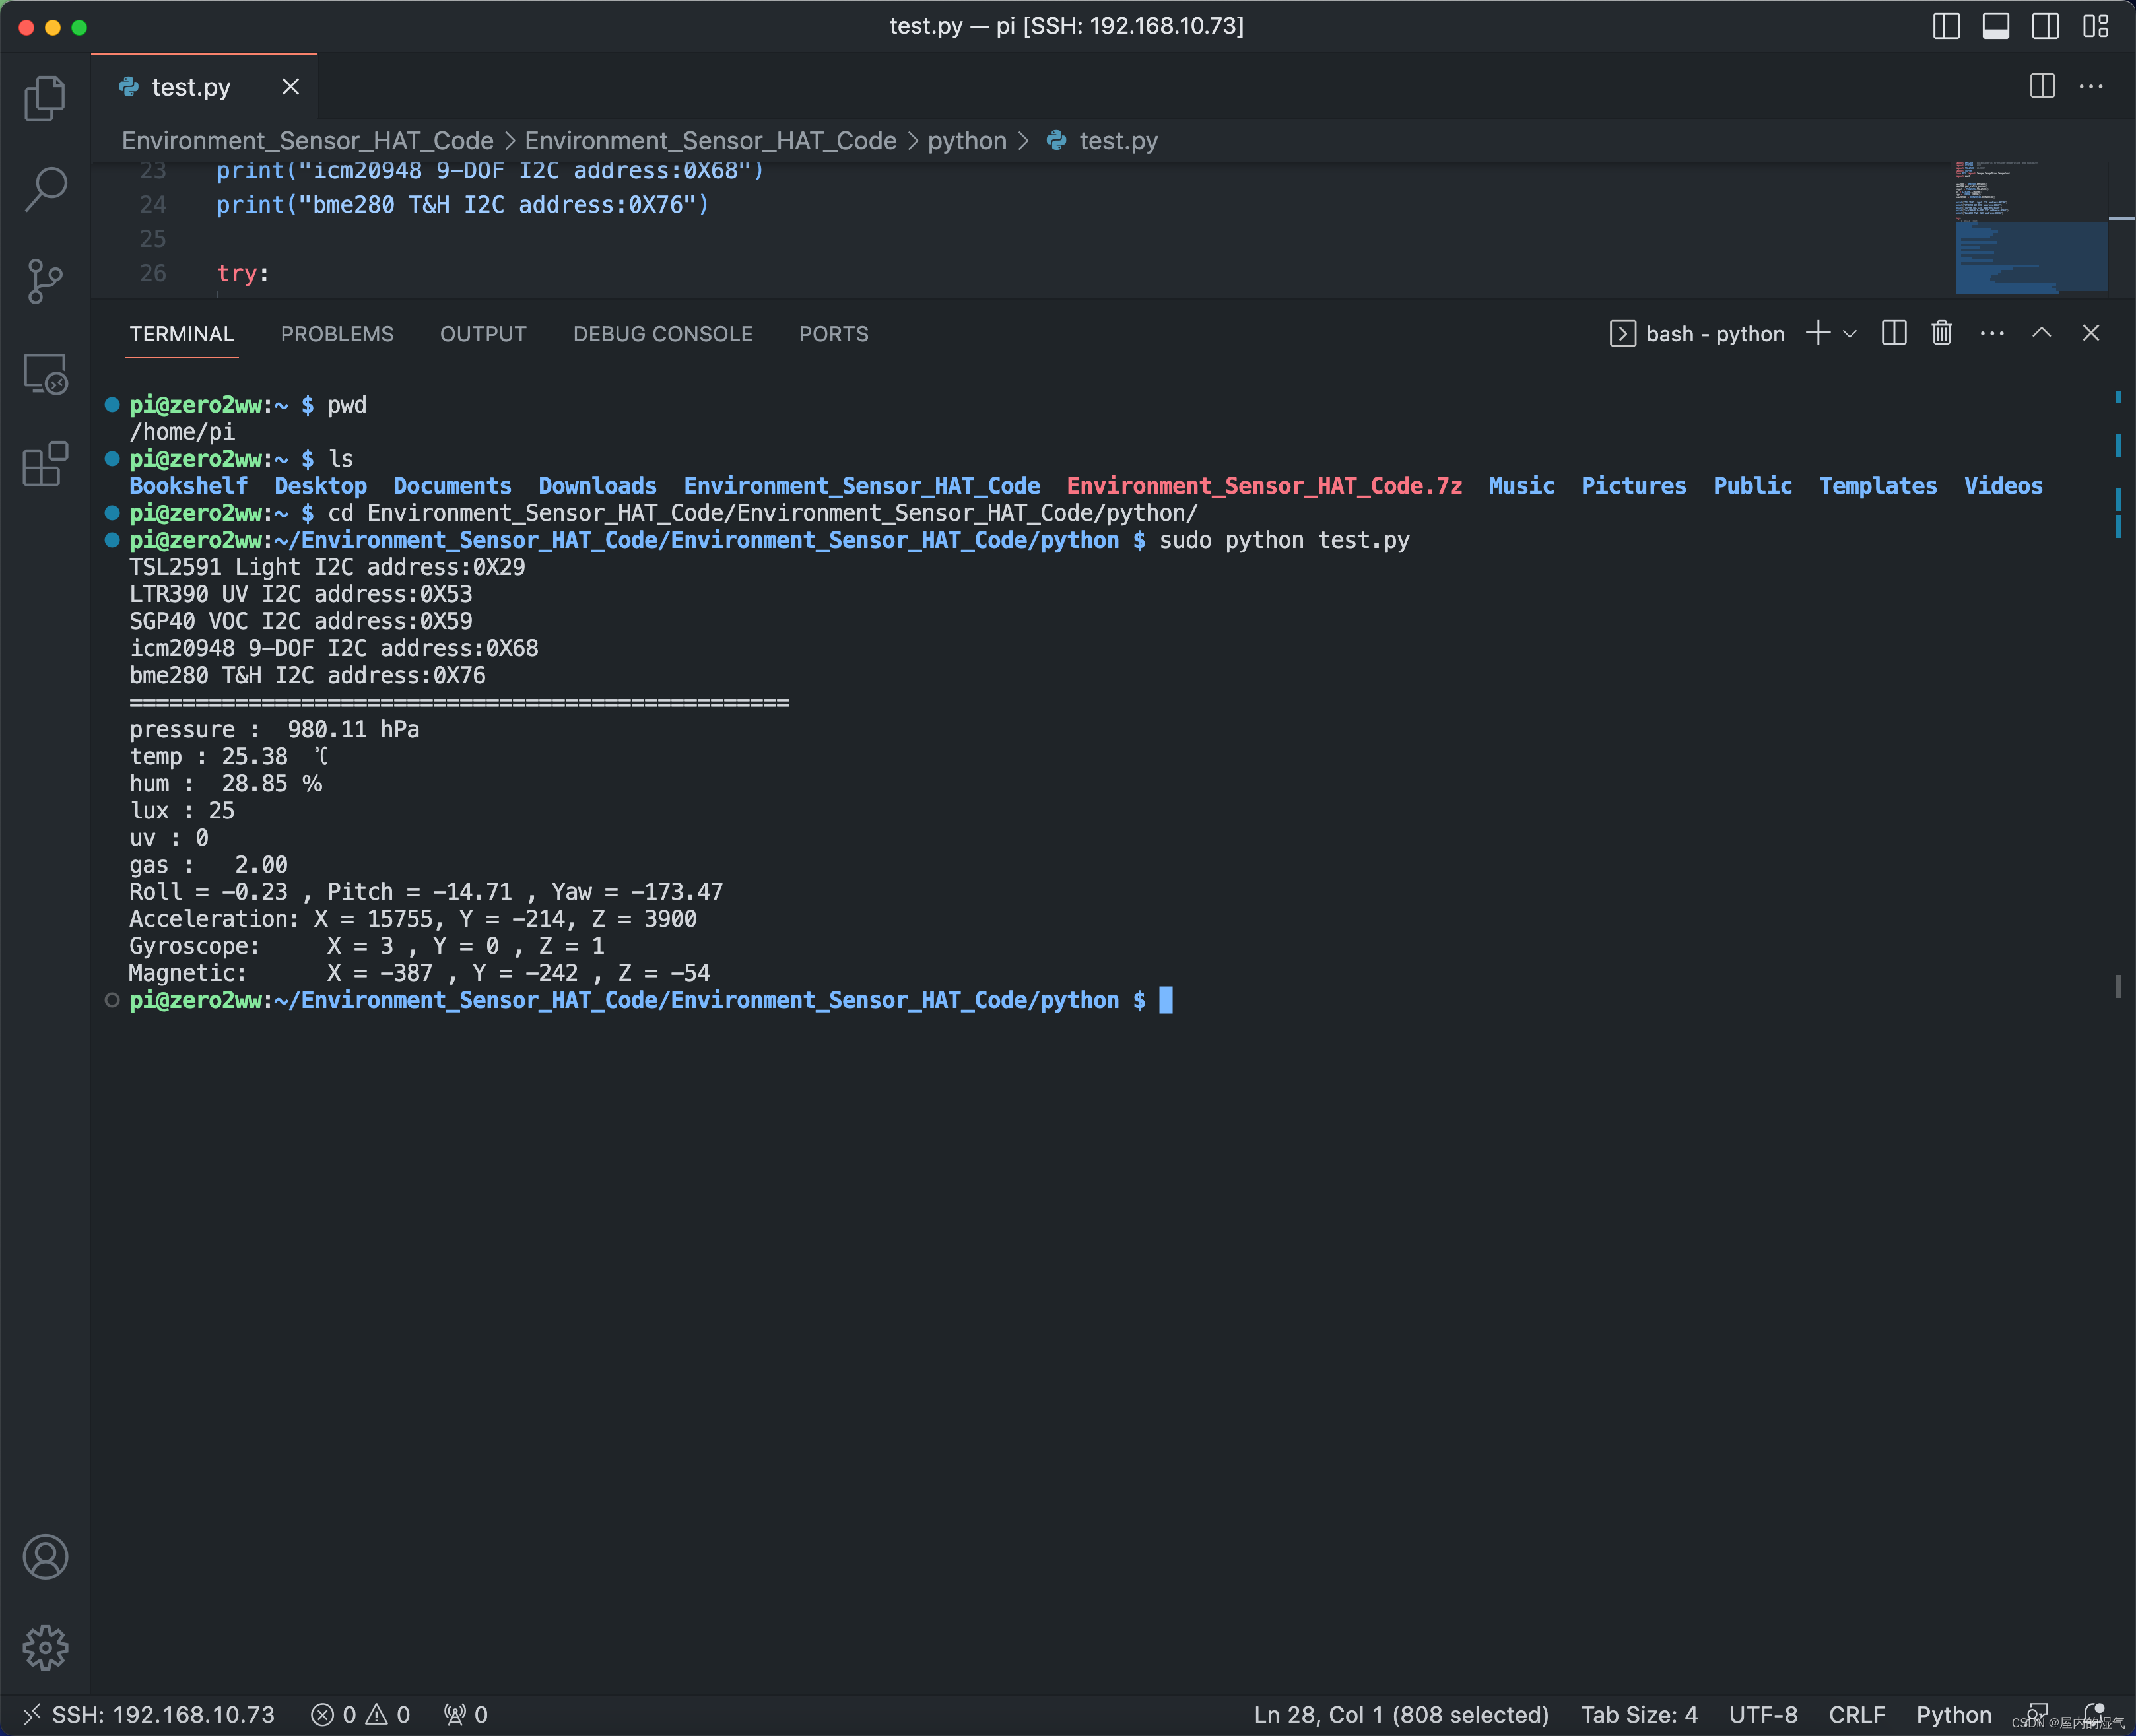Toggle the secondary side bar layout button
The image size is (2136, 1736).
point(2045,26)
